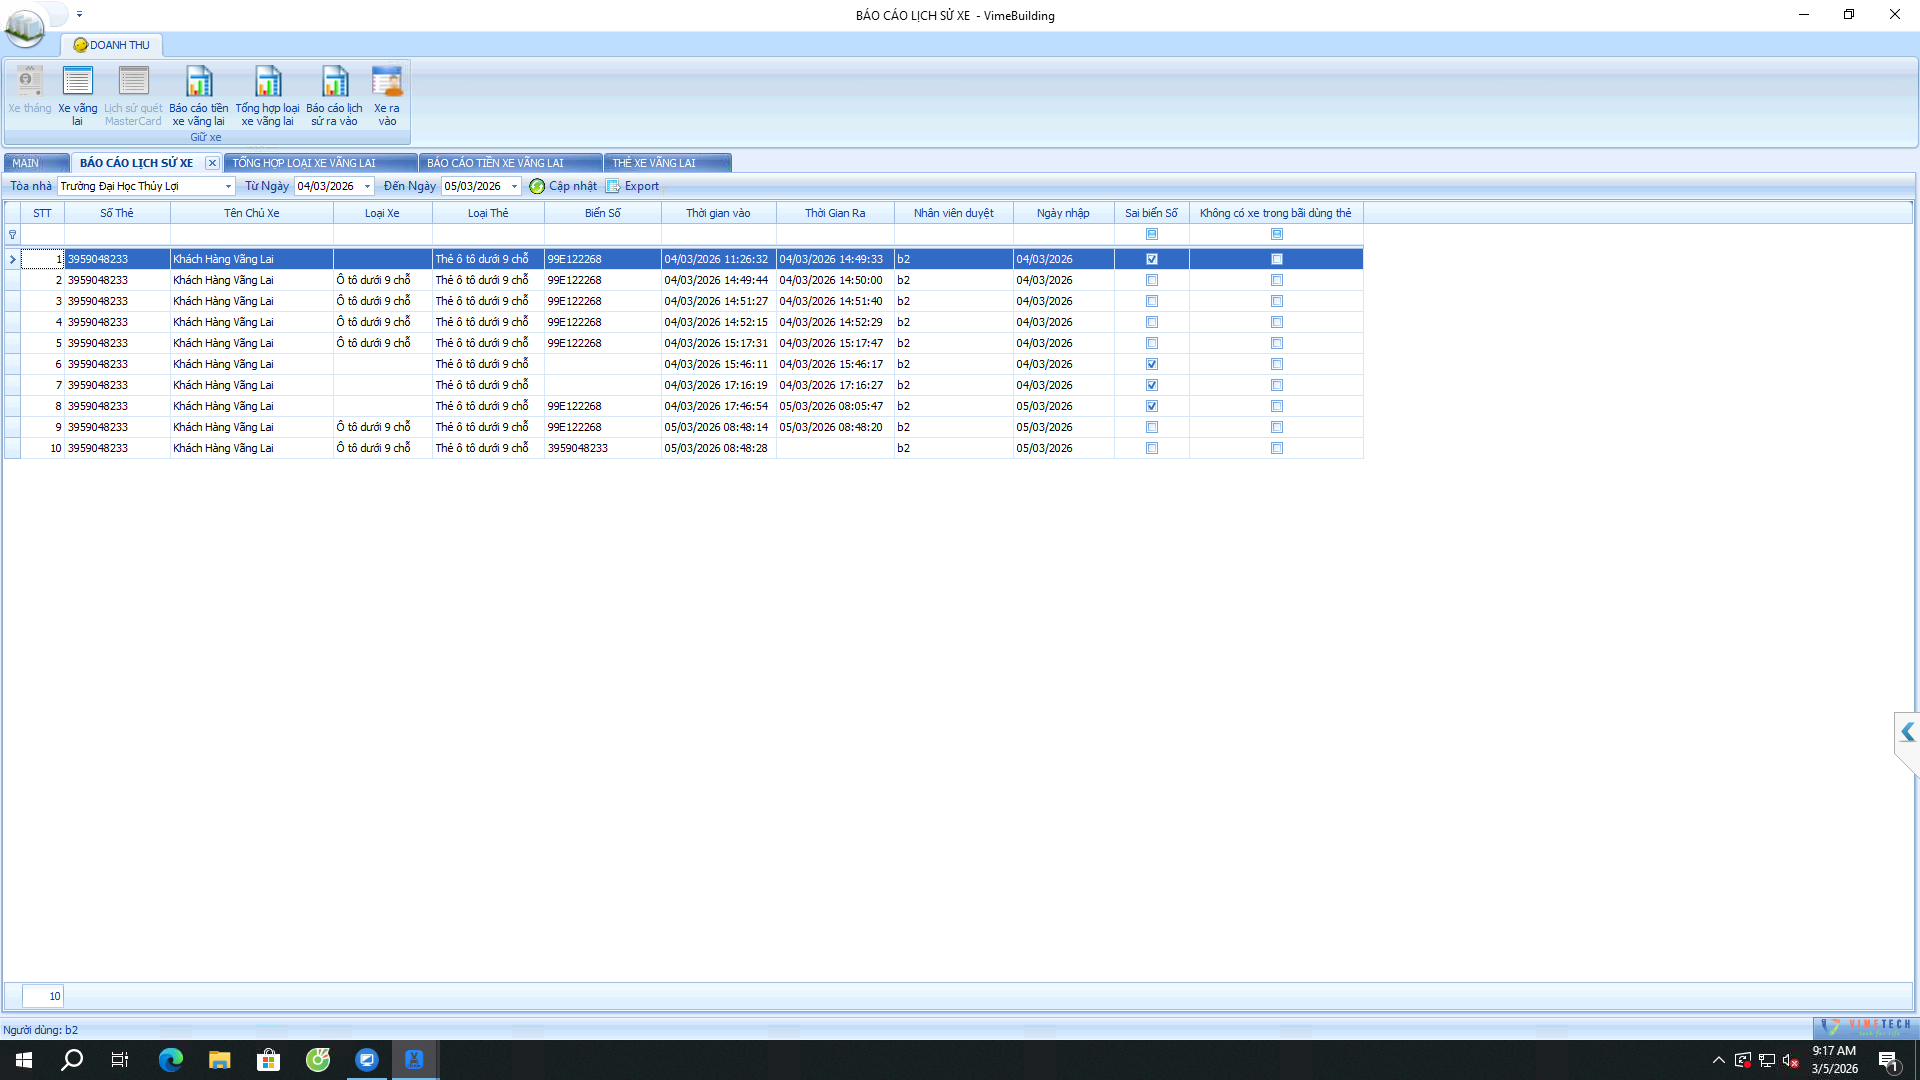Open the Xe vãng lai ribbon icon
1920x1080 pixels.
coord(77,82)
